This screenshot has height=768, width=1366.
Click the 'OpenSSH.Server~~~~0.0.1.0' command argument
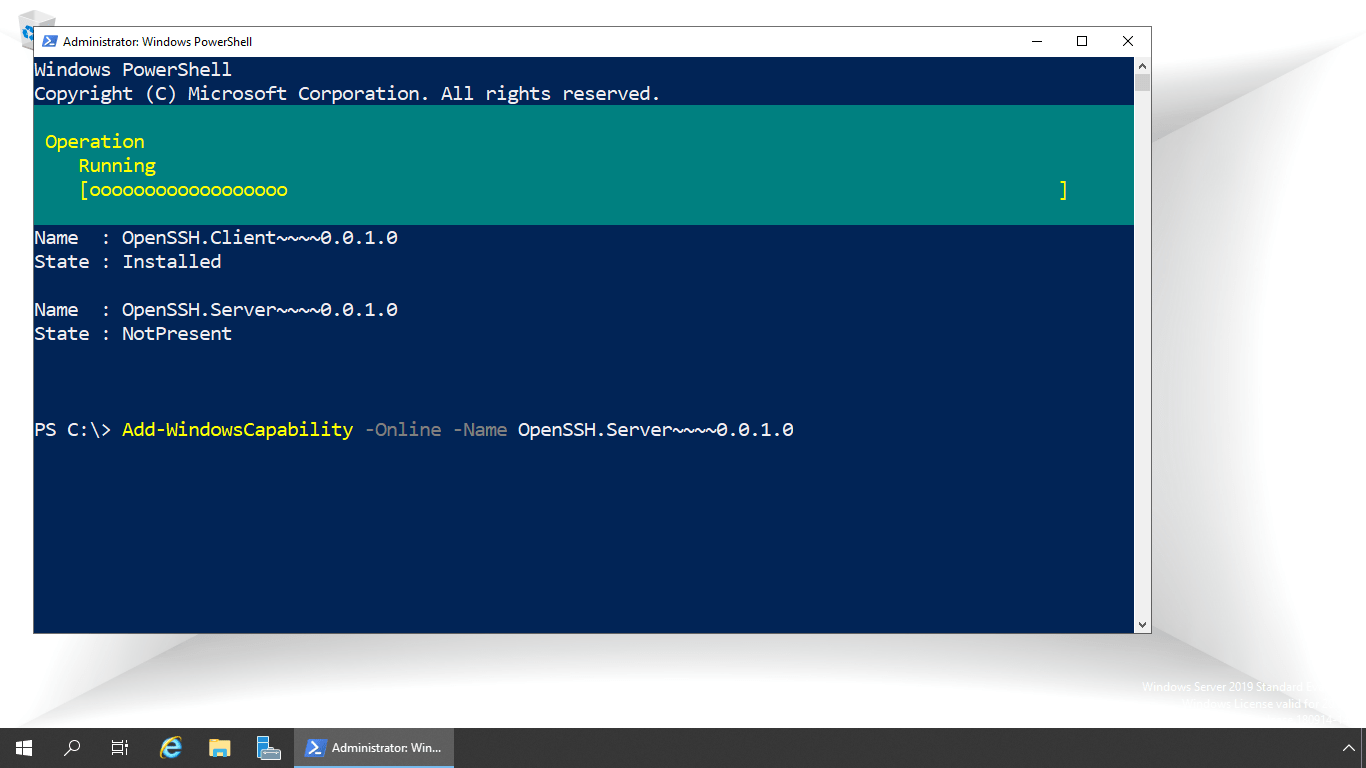(x=656, y=430)
